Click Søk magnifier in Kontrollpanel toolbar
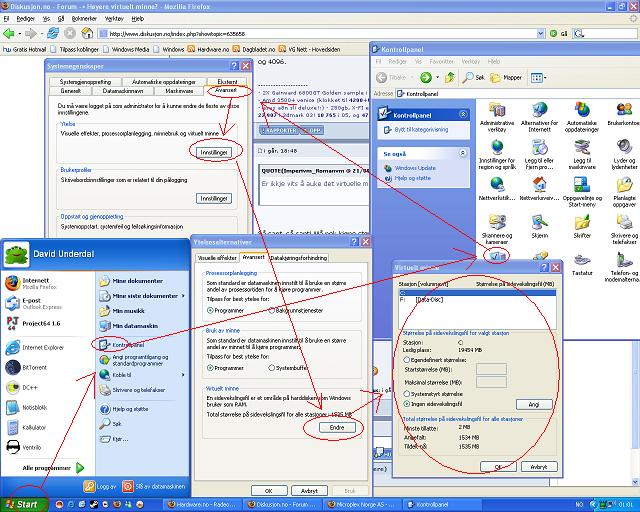The width and height of the screenshot is (640, 512). tap(473, 77)
